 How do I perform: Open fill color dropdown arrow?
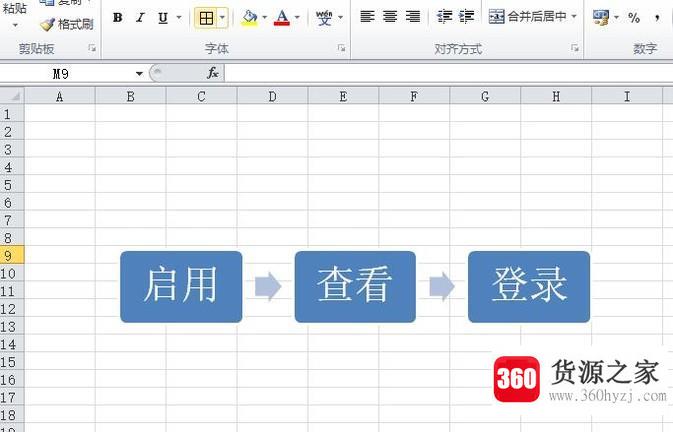tap(264, 18)
